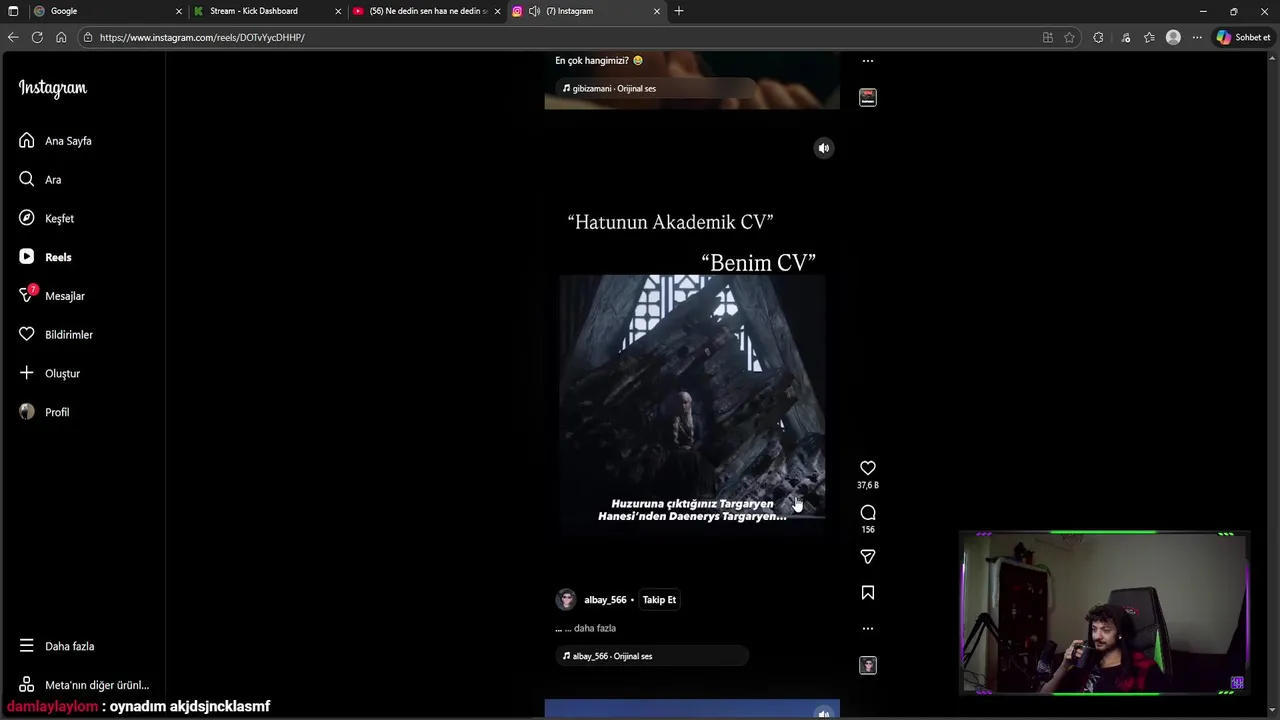The image size is (1280, 720).
Task: Close the Google tab
Action: coord(179,11)
